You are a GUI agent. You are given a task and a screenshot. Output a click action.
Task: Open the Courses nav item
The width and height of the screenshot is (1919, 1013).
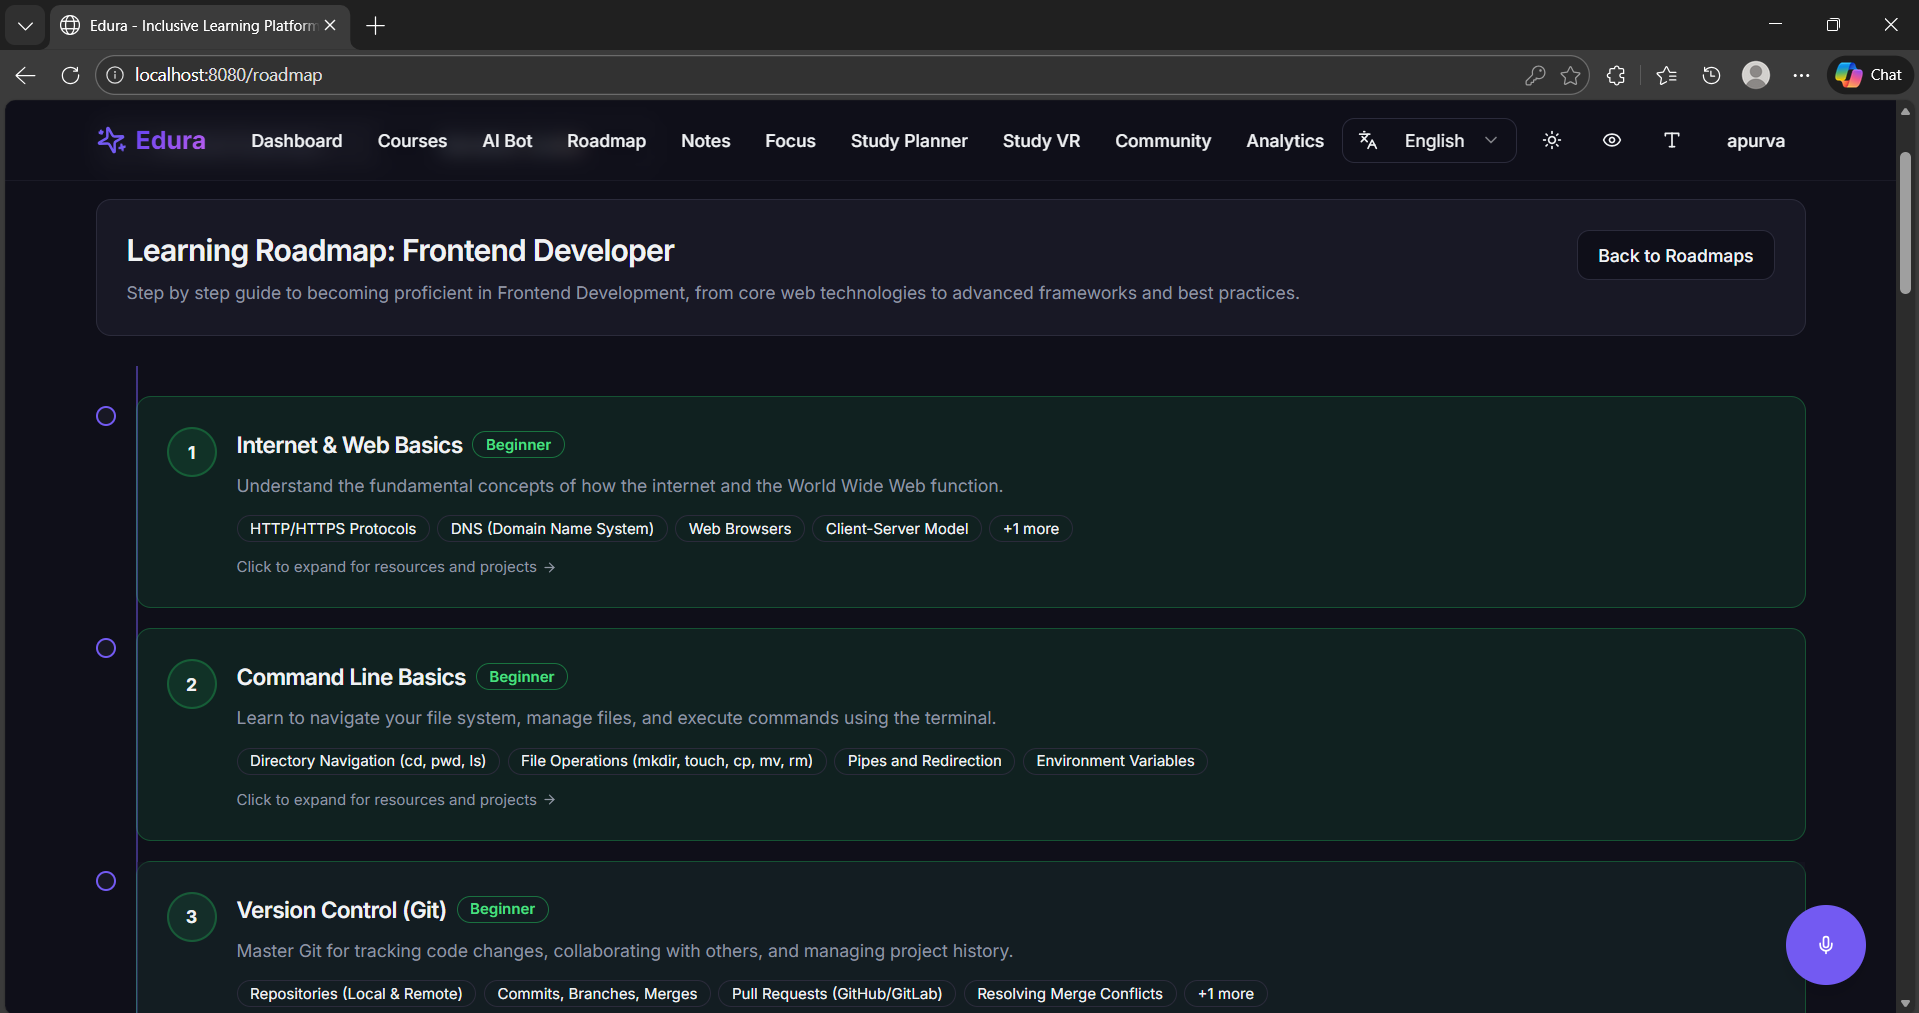point(412,141)
